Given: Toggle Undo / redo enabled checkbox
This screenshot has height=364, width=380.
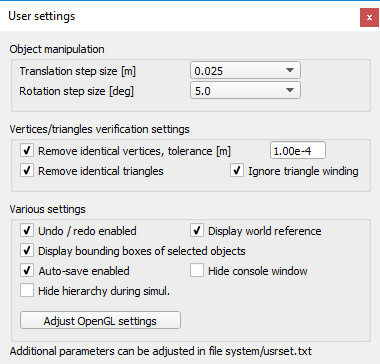Looking at the screenshot, I should click(x=27, y=231).
